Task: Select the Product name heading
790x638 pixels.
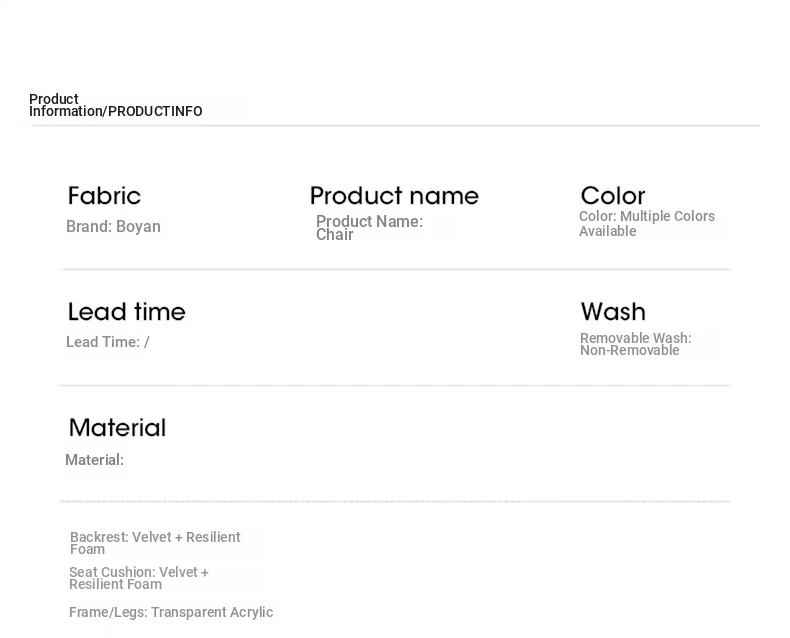Action: [394, 196]
